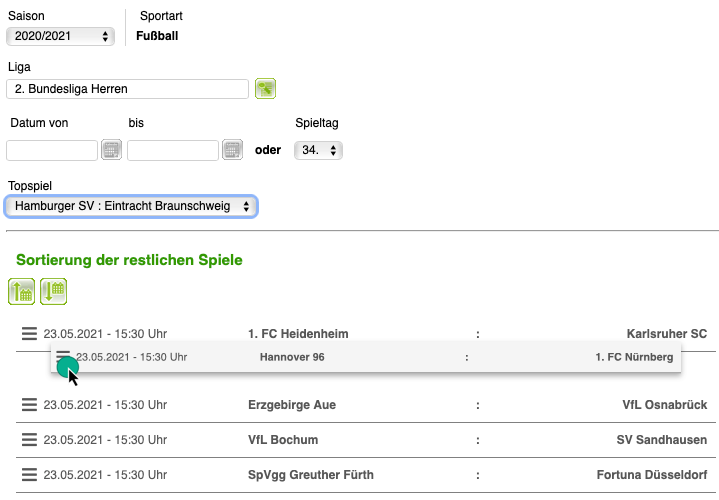Screen dimensions: 719x500
Task: Sort remaining games by date ascending
Action: click(22, 291)
